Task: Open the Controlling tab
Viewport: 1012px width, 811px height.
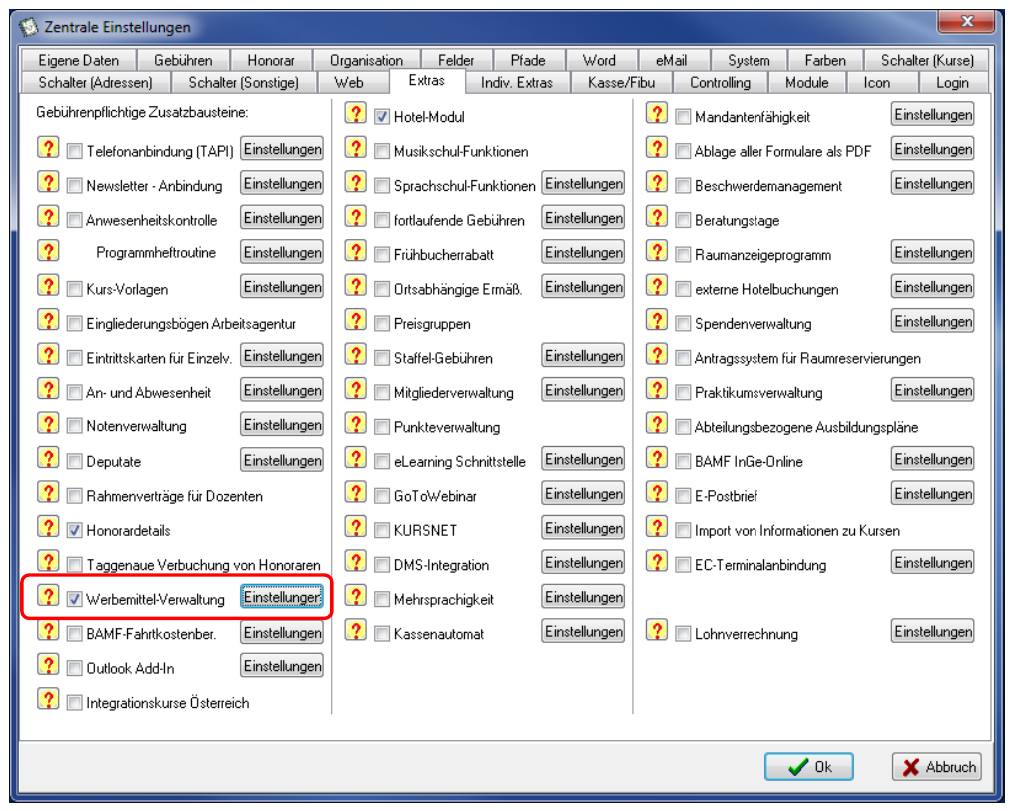Action: click(720, 83)
